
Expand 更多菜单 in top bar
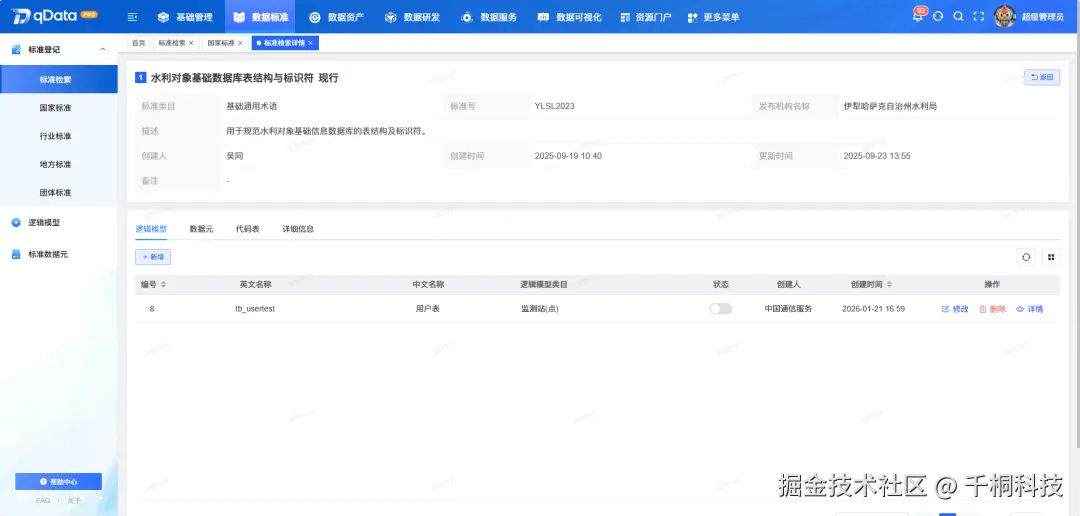[x=714, y=17]
